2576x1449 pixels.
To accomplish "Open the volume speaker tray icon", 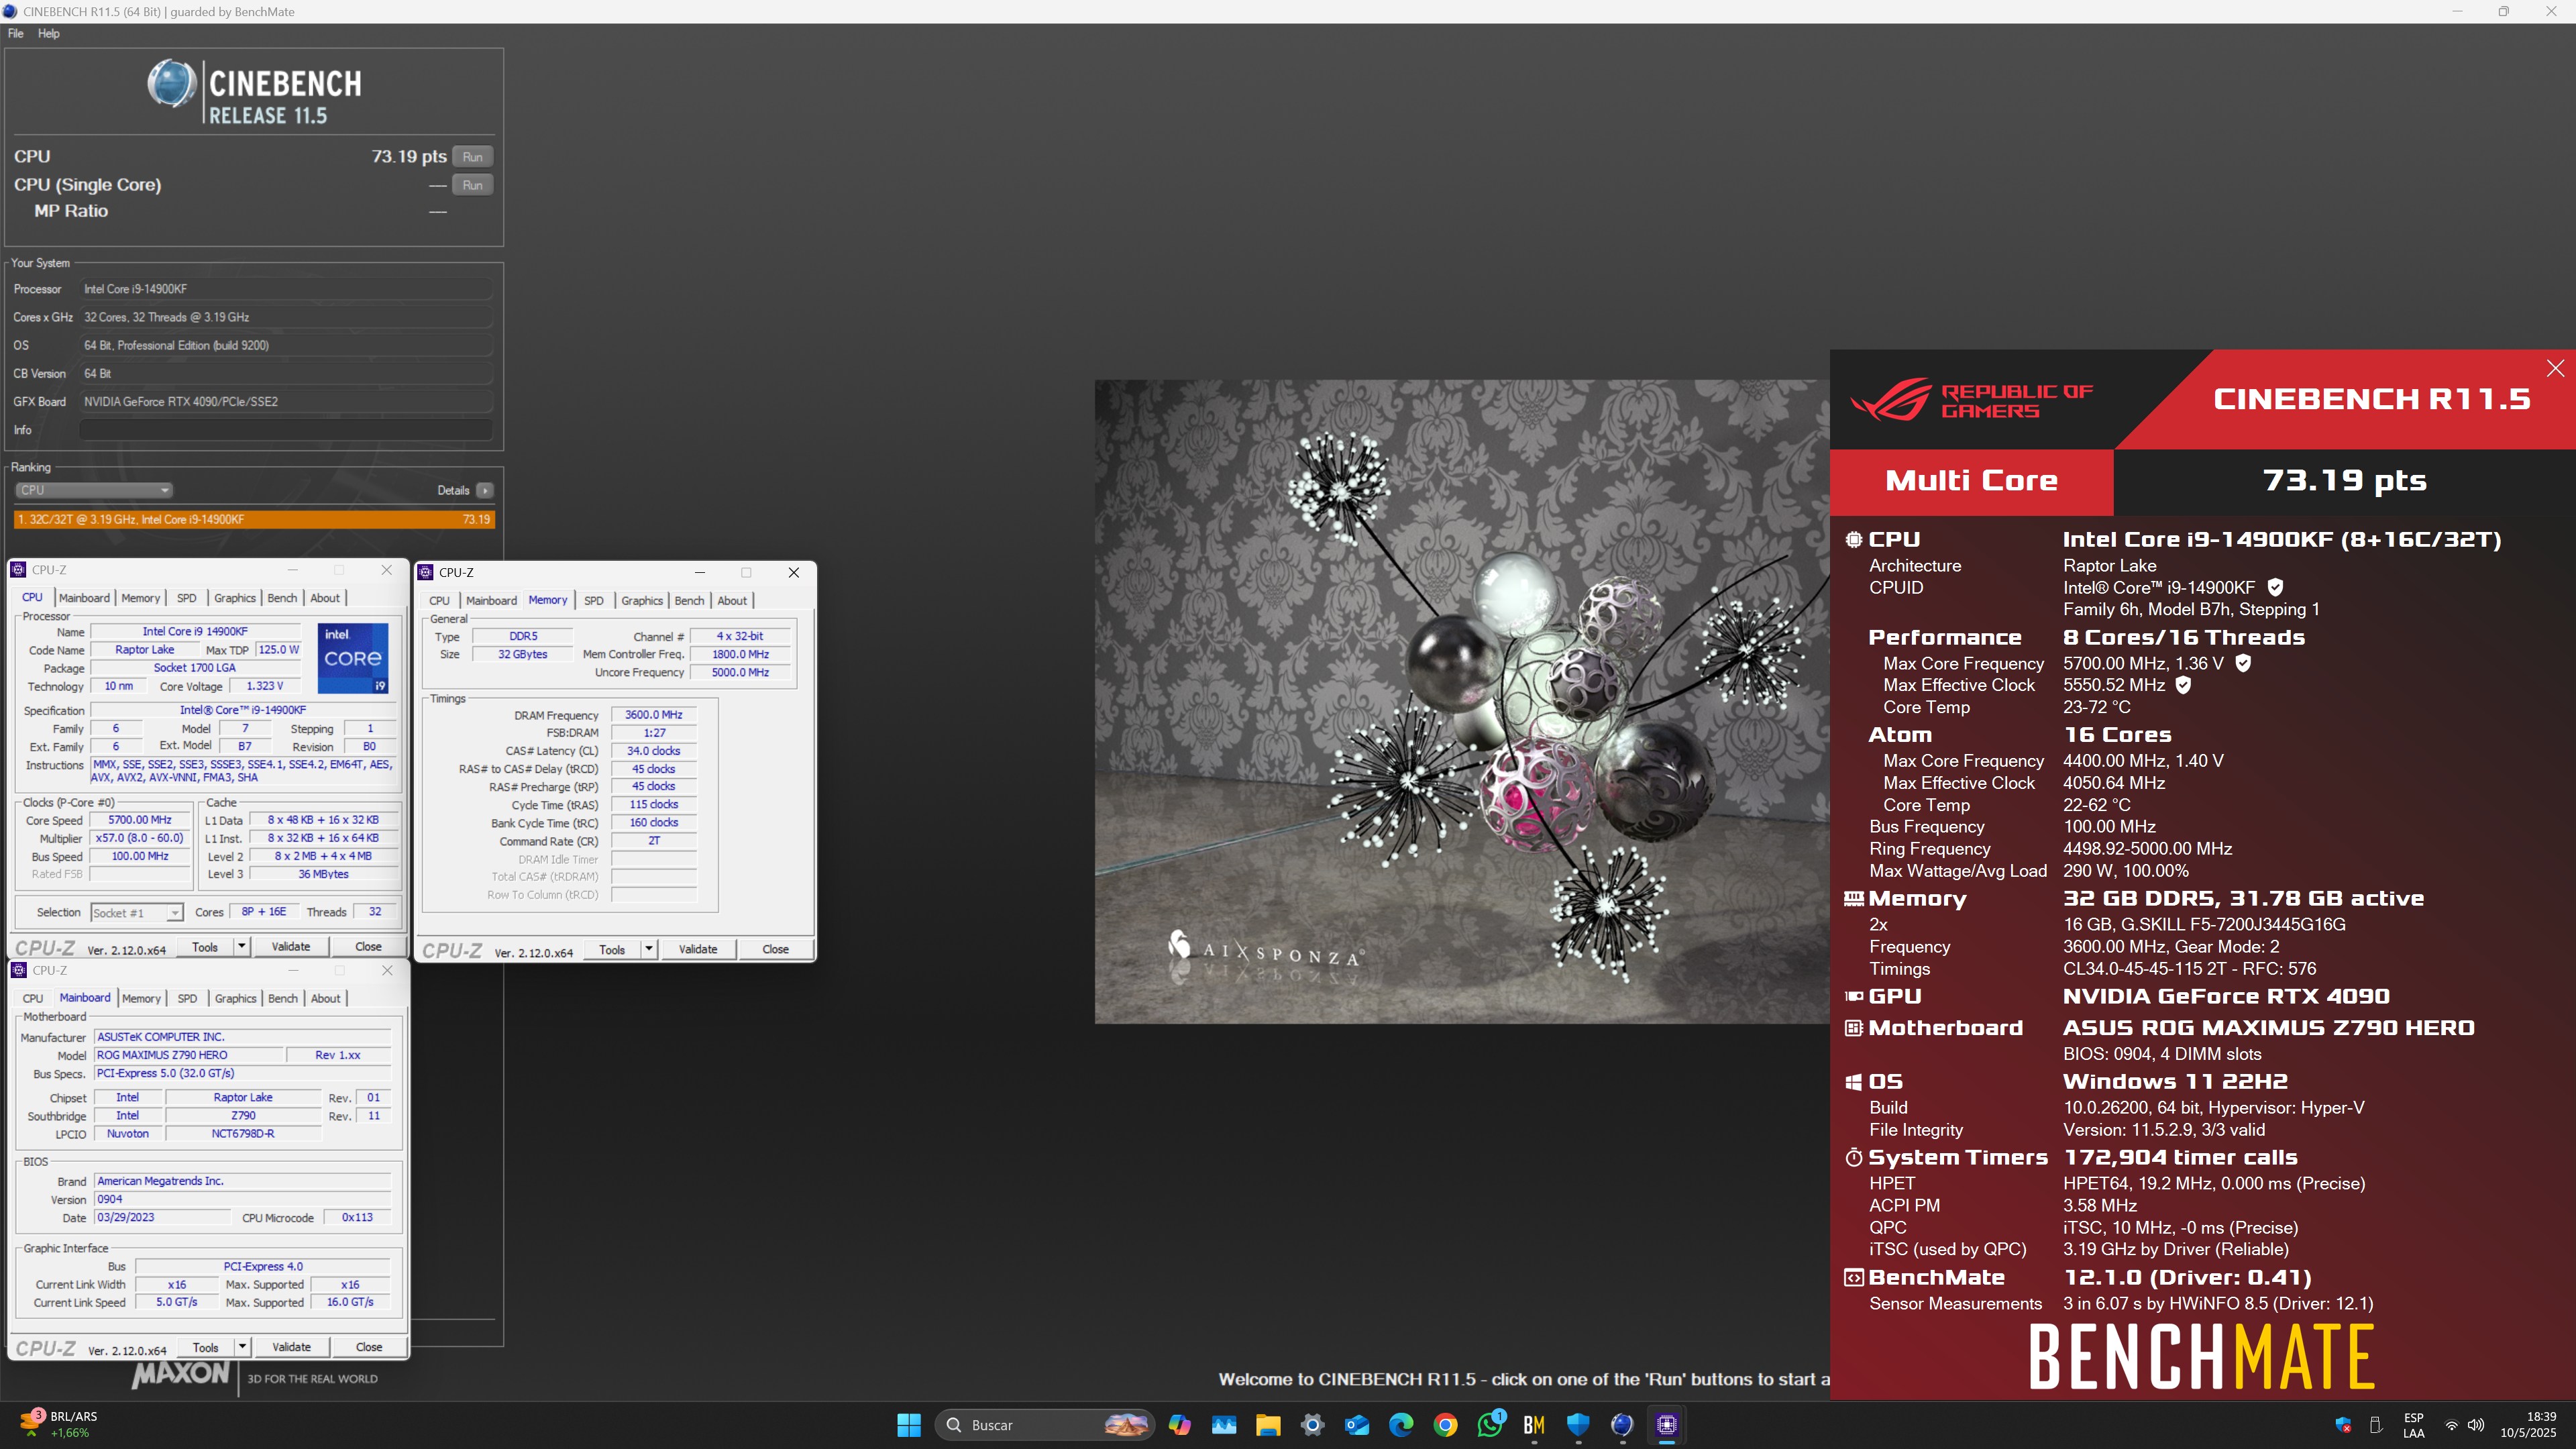I will [x=2476, y=1425].
